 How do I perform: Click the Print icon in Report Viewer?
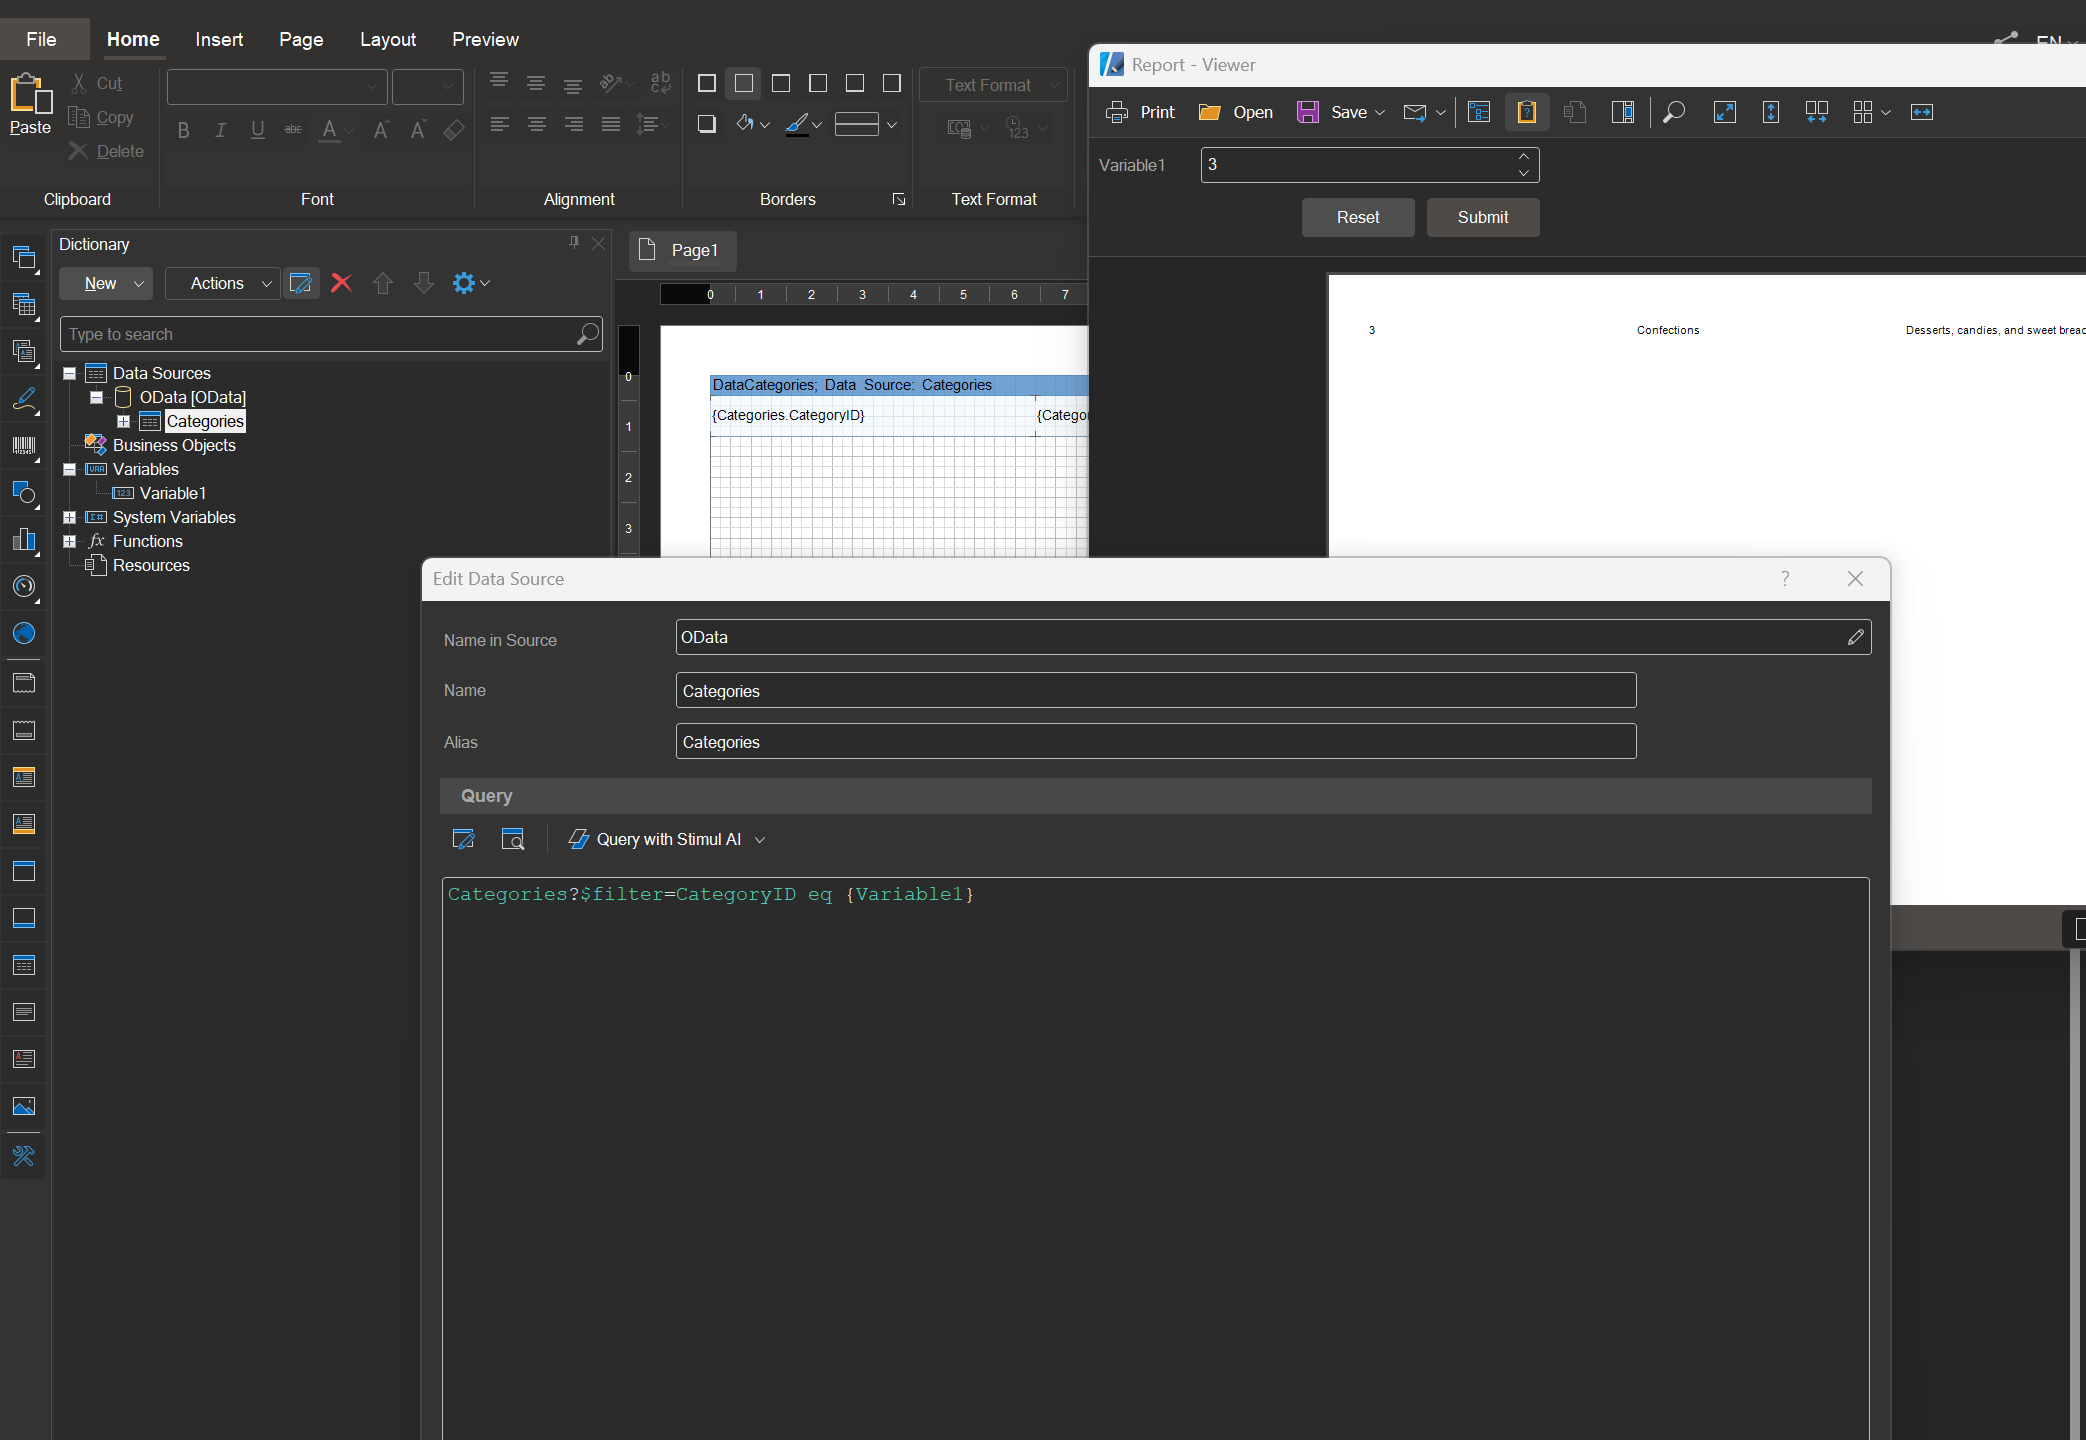tap(1117, 112)
